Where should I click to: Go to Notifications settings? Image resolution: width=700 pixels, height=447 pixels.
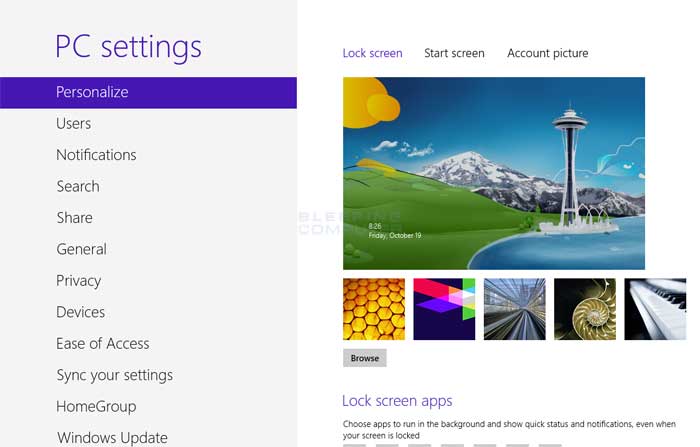tap(96, 155)
